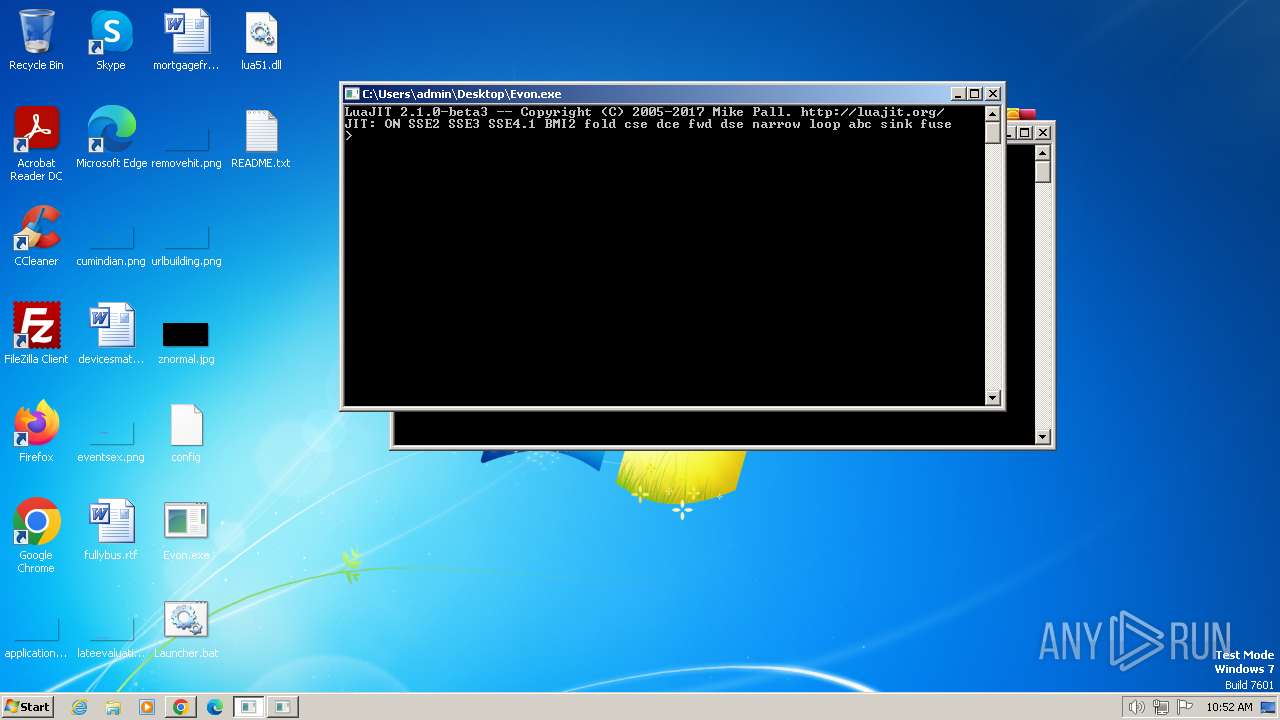Close the background console window

click(1043, 132)
